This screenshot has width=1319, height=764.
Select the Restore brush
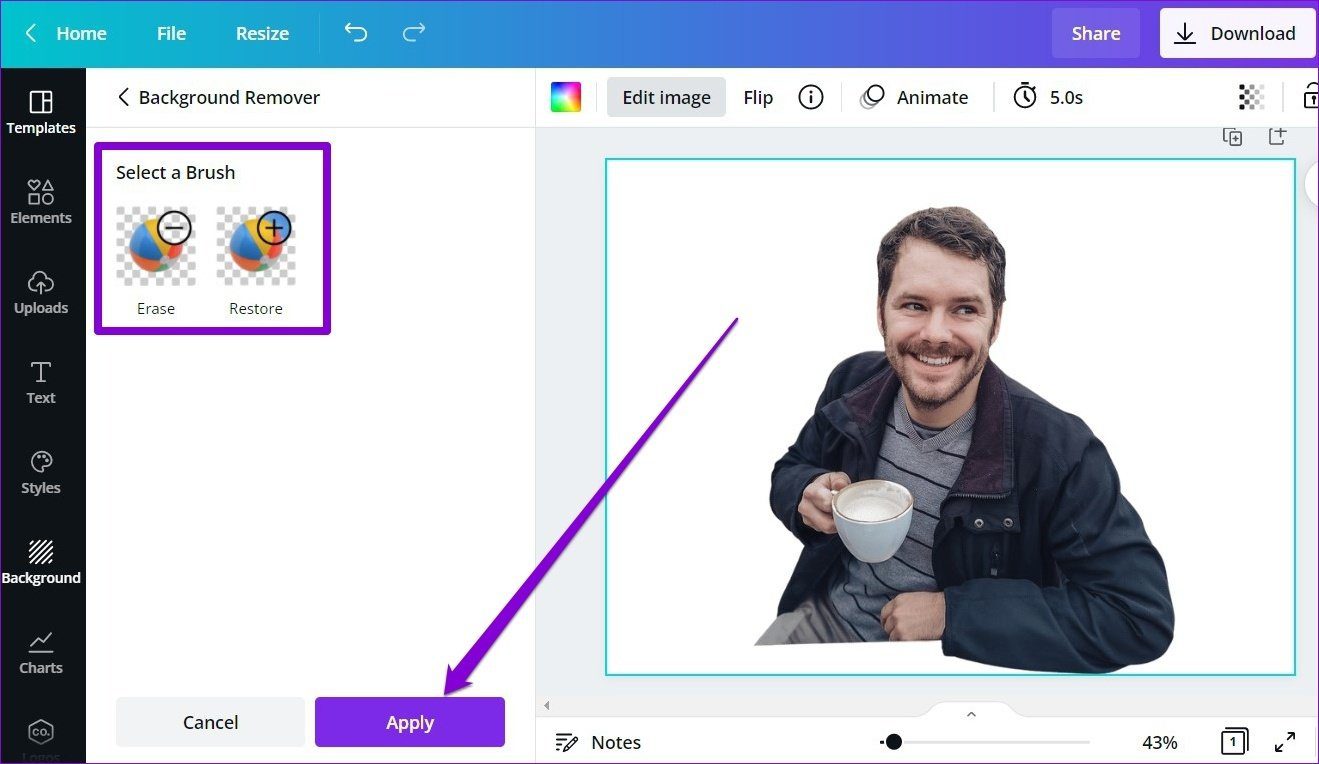click(256, 262)
